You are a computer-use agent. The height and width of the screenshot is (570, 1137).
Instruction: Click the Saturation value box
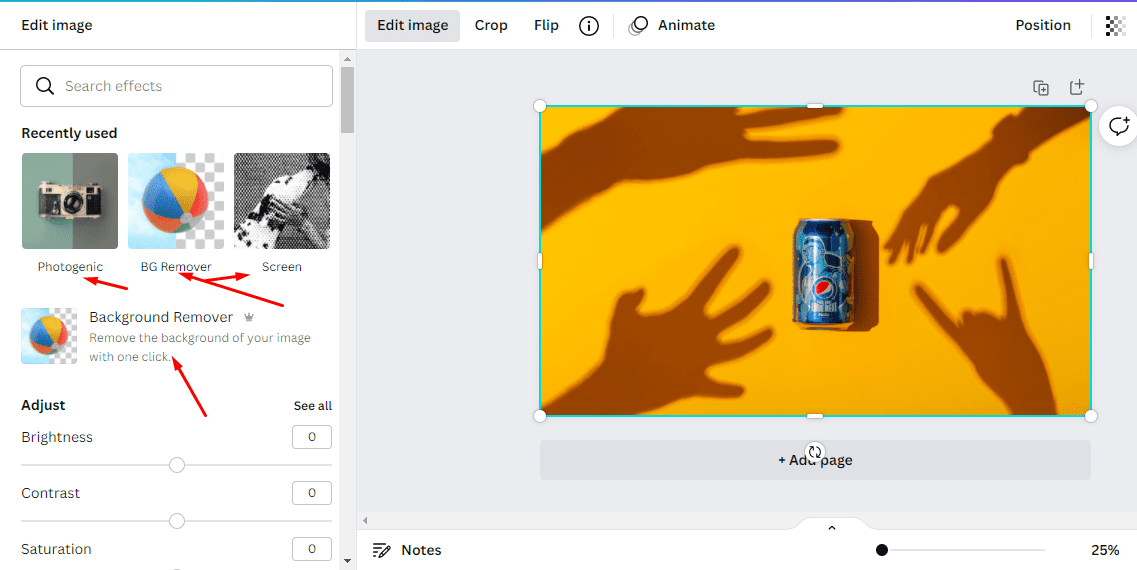point(312,549)
